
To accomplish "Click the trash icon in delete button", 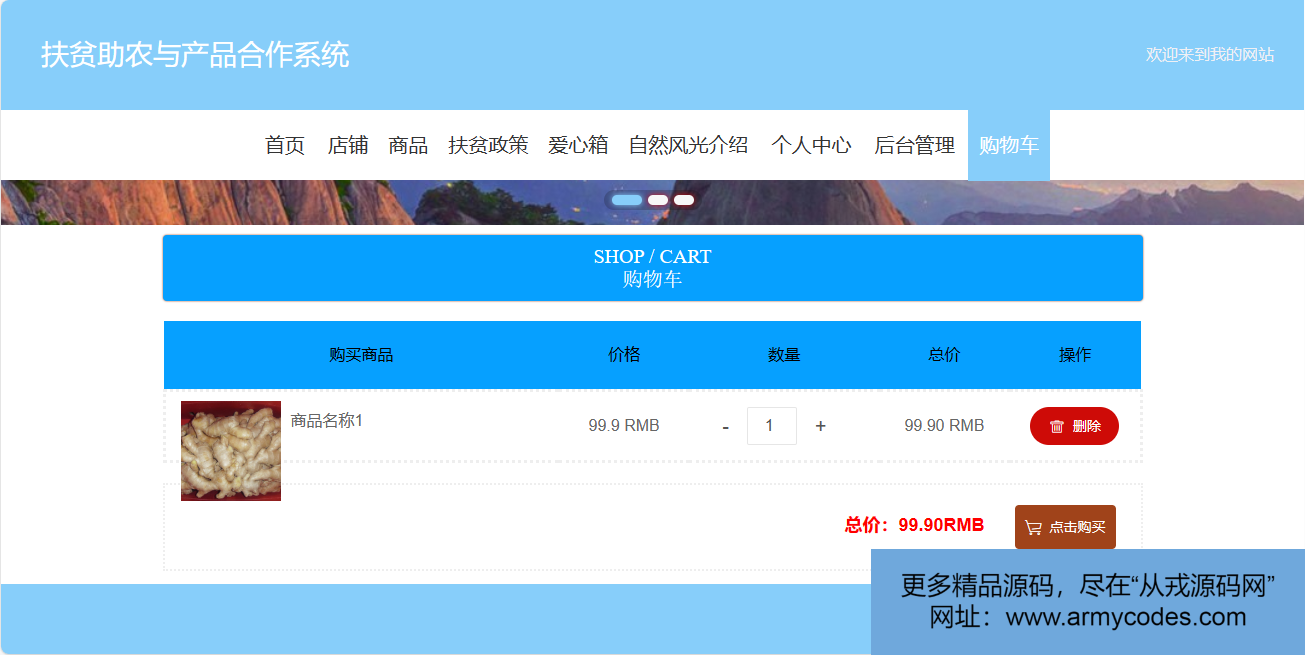I will coord(1057,427).
